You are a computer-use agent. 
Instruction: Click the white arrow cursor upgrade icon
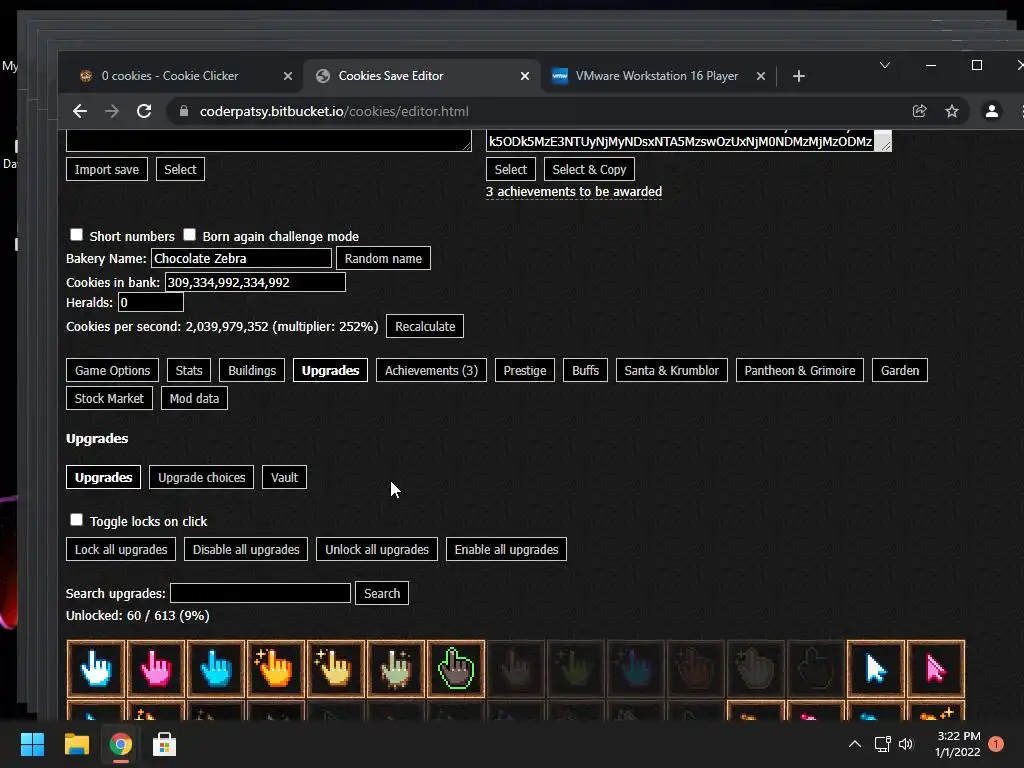[x=876, y=669]
